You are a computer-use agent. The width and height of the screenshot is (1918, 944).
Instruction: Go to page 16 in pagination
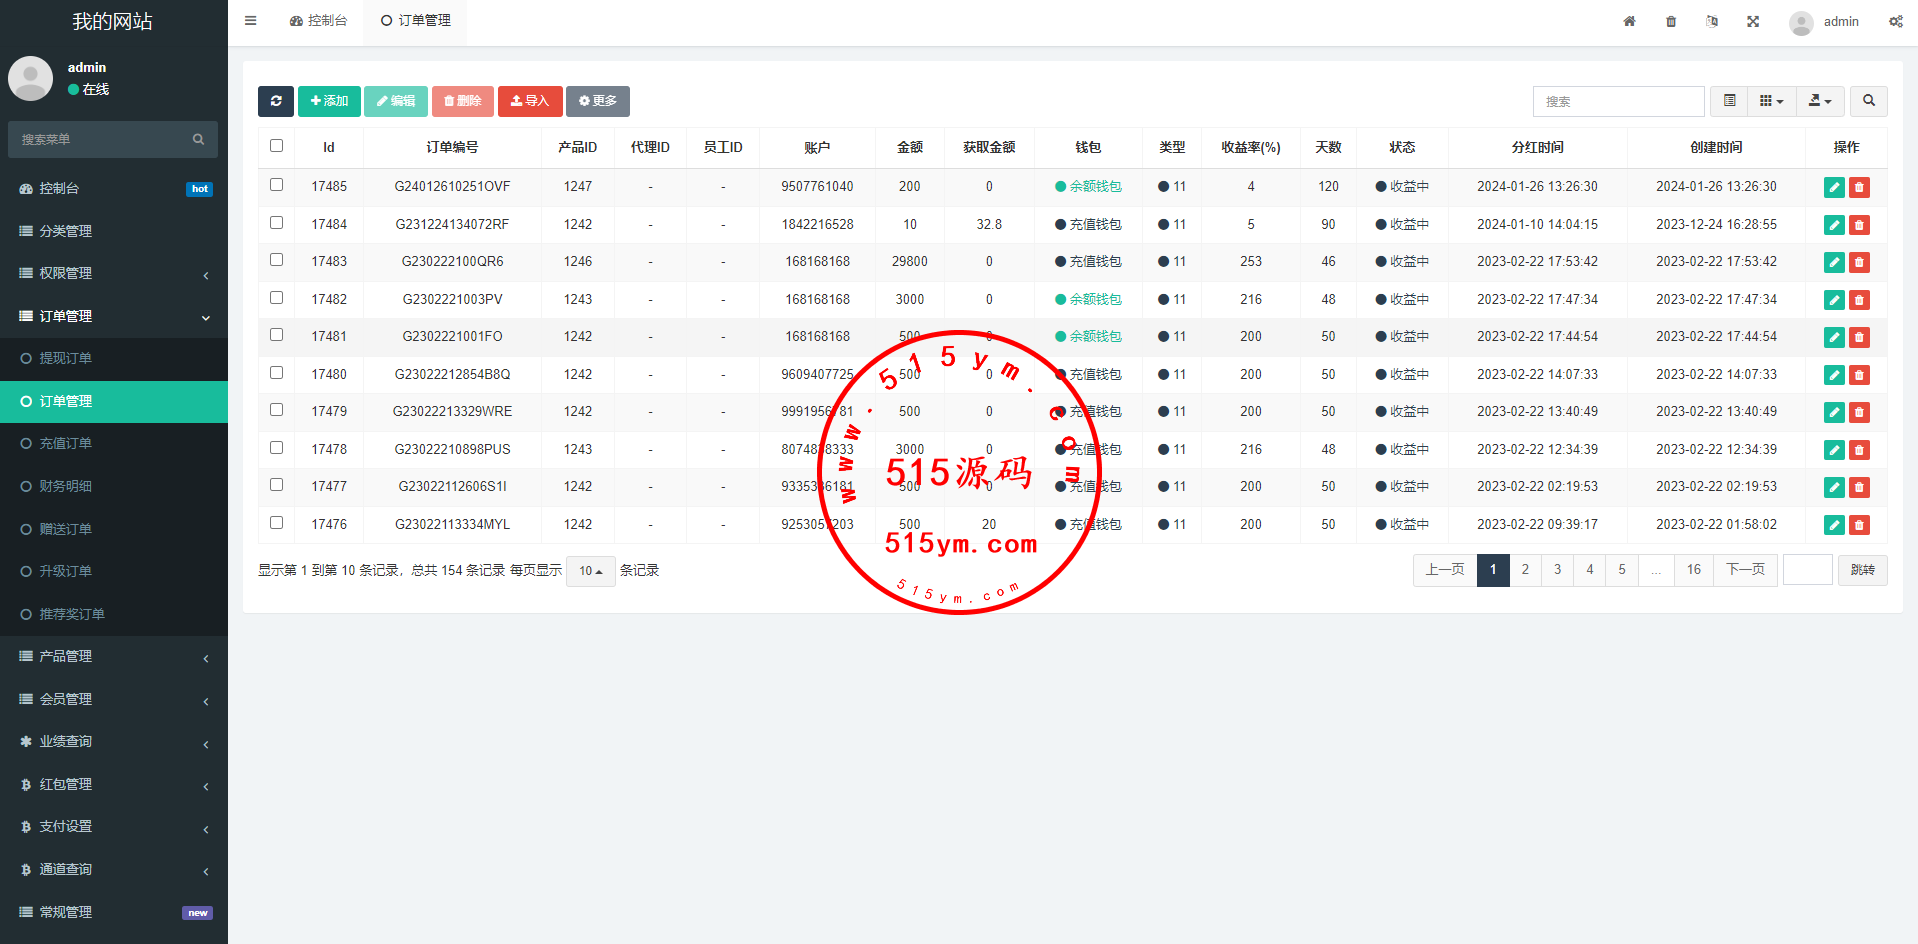coord(1693,570)
